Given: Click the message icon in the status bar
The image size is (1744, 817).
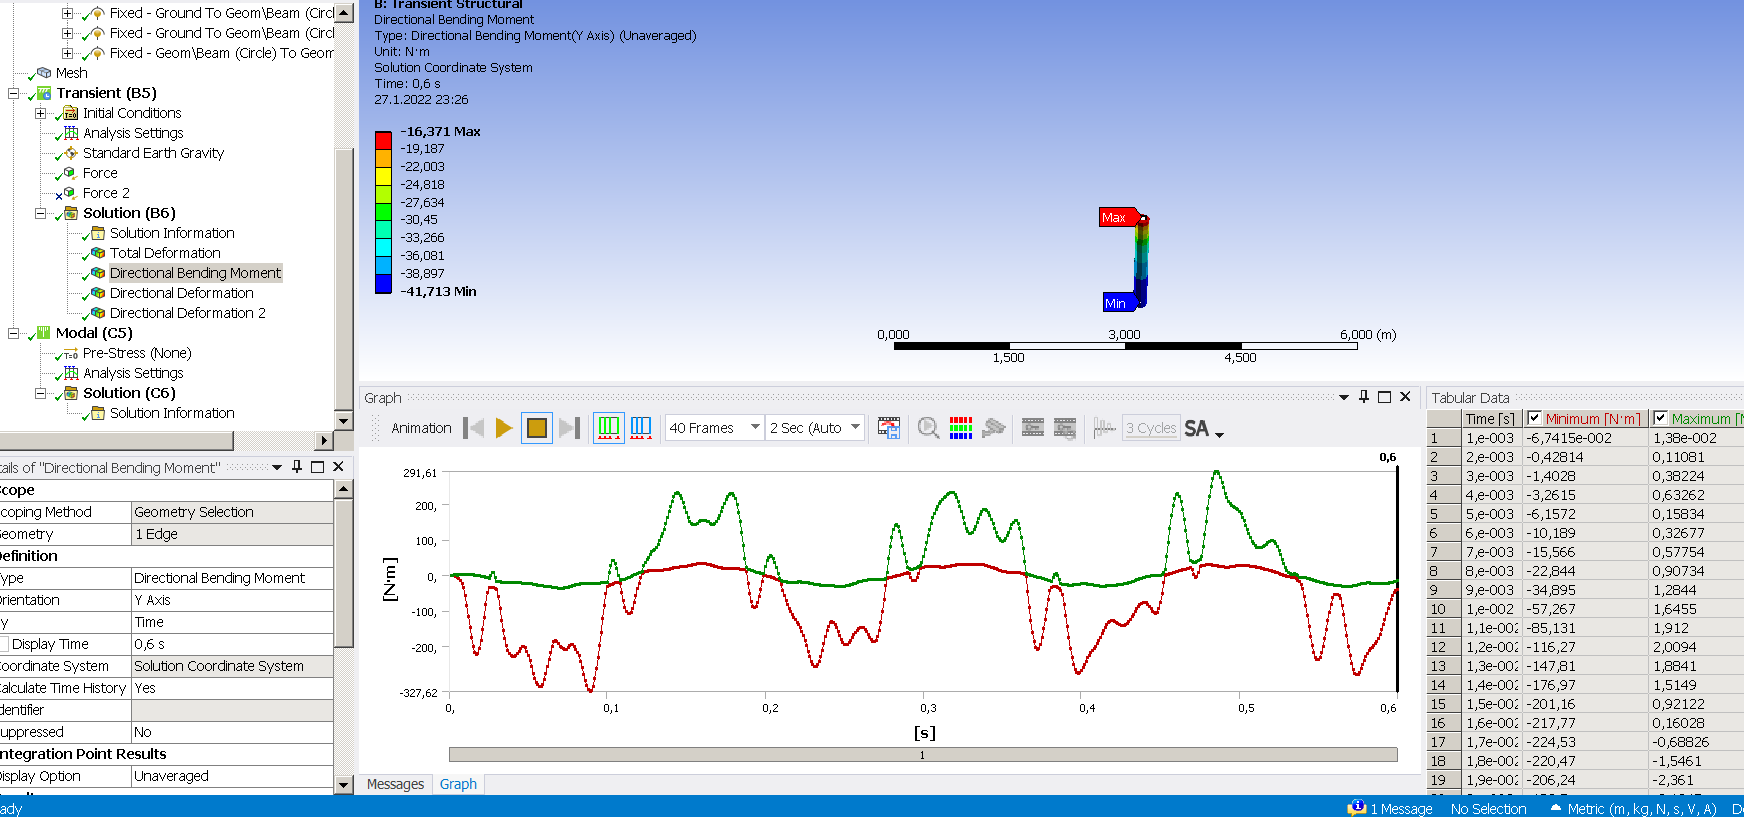Looking at the screenshot, I should 1357,807.
